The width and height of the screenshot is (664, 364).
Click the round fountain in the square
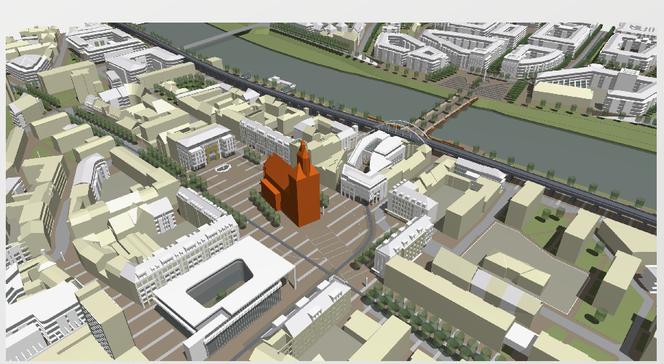[x=222, y=168]
